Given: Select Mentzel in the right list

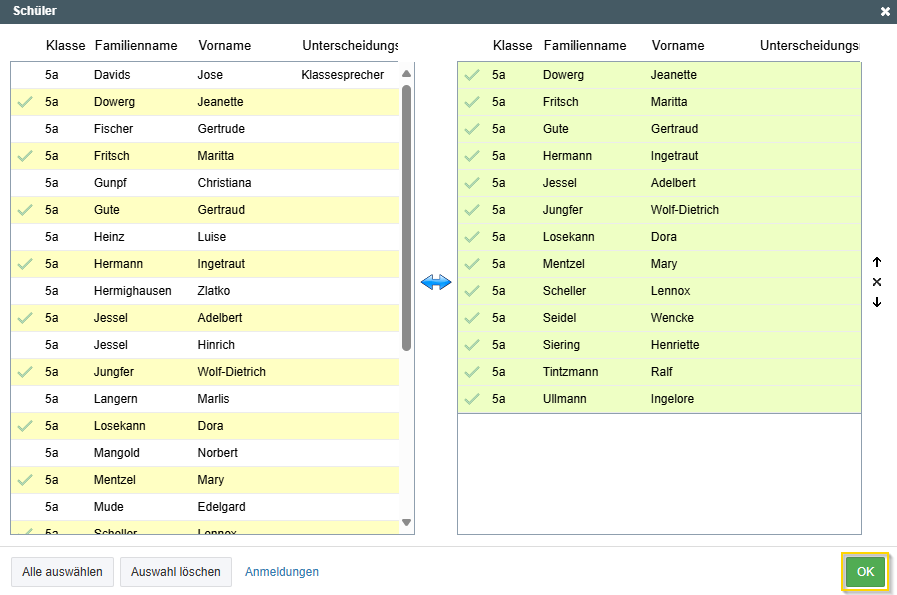Looking at the screenshot, I should (x=659, y=264).
